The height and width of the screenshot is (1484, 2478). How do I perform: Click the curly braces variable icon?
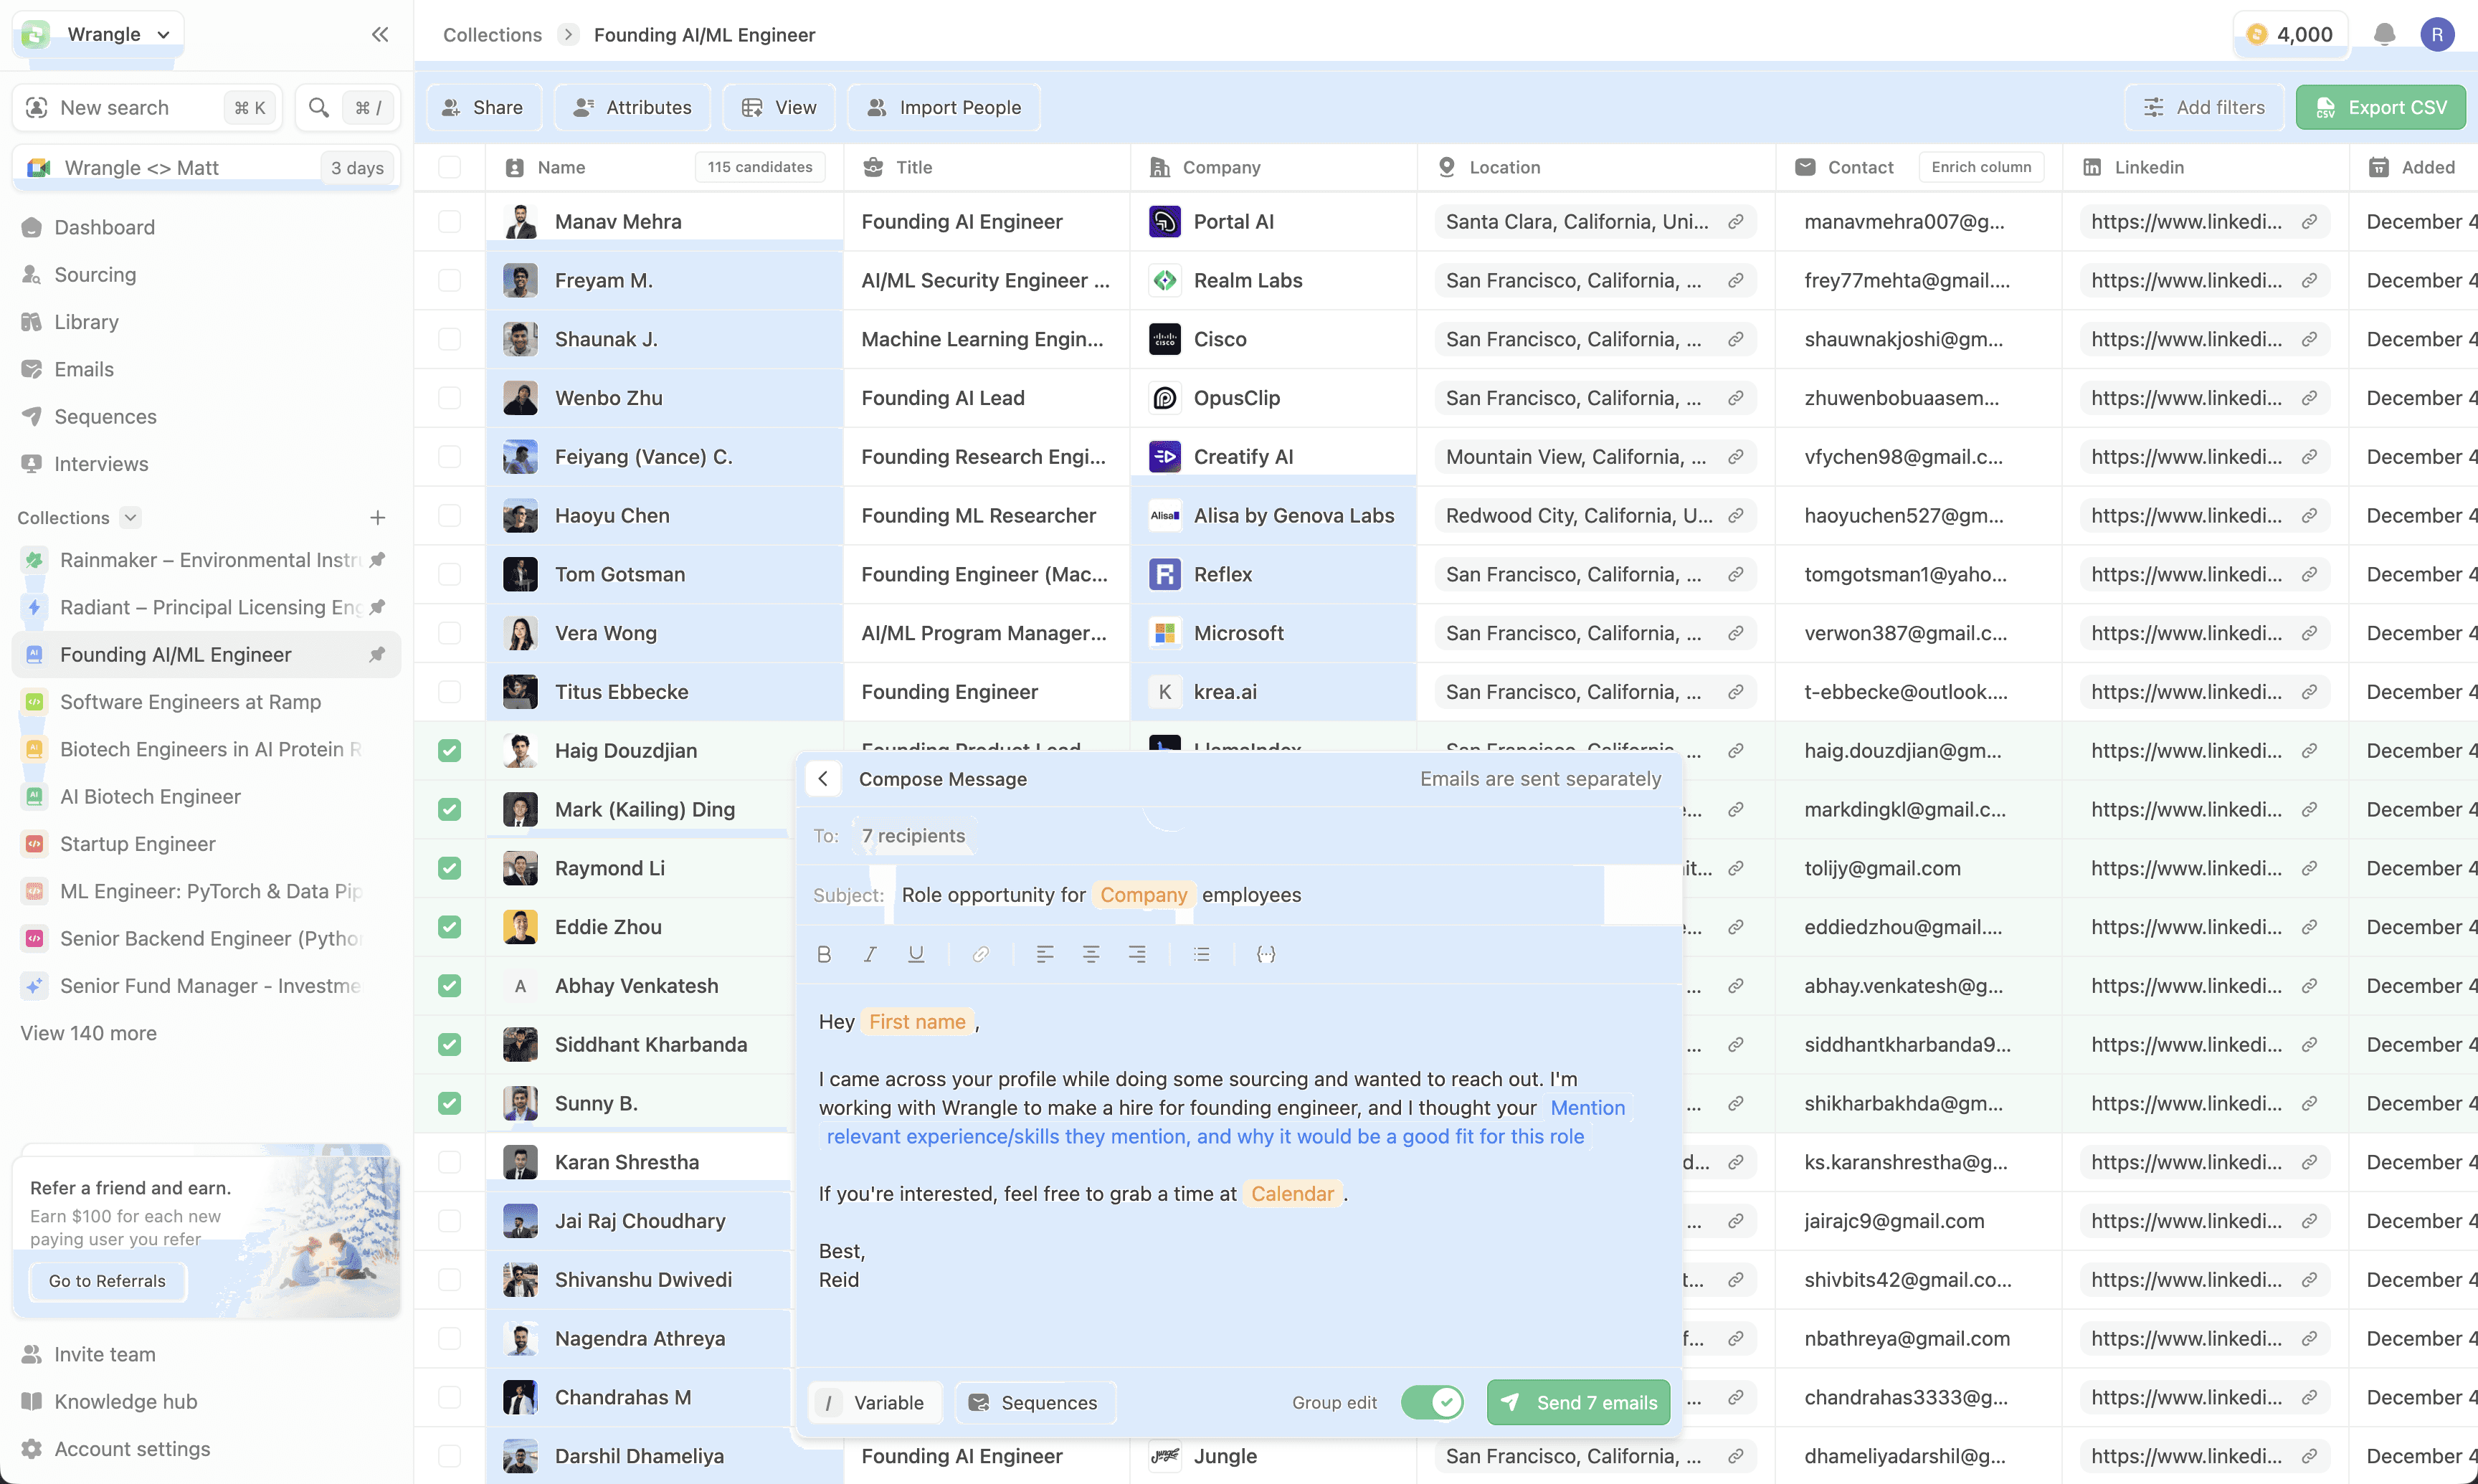(x=1266, y=954)
